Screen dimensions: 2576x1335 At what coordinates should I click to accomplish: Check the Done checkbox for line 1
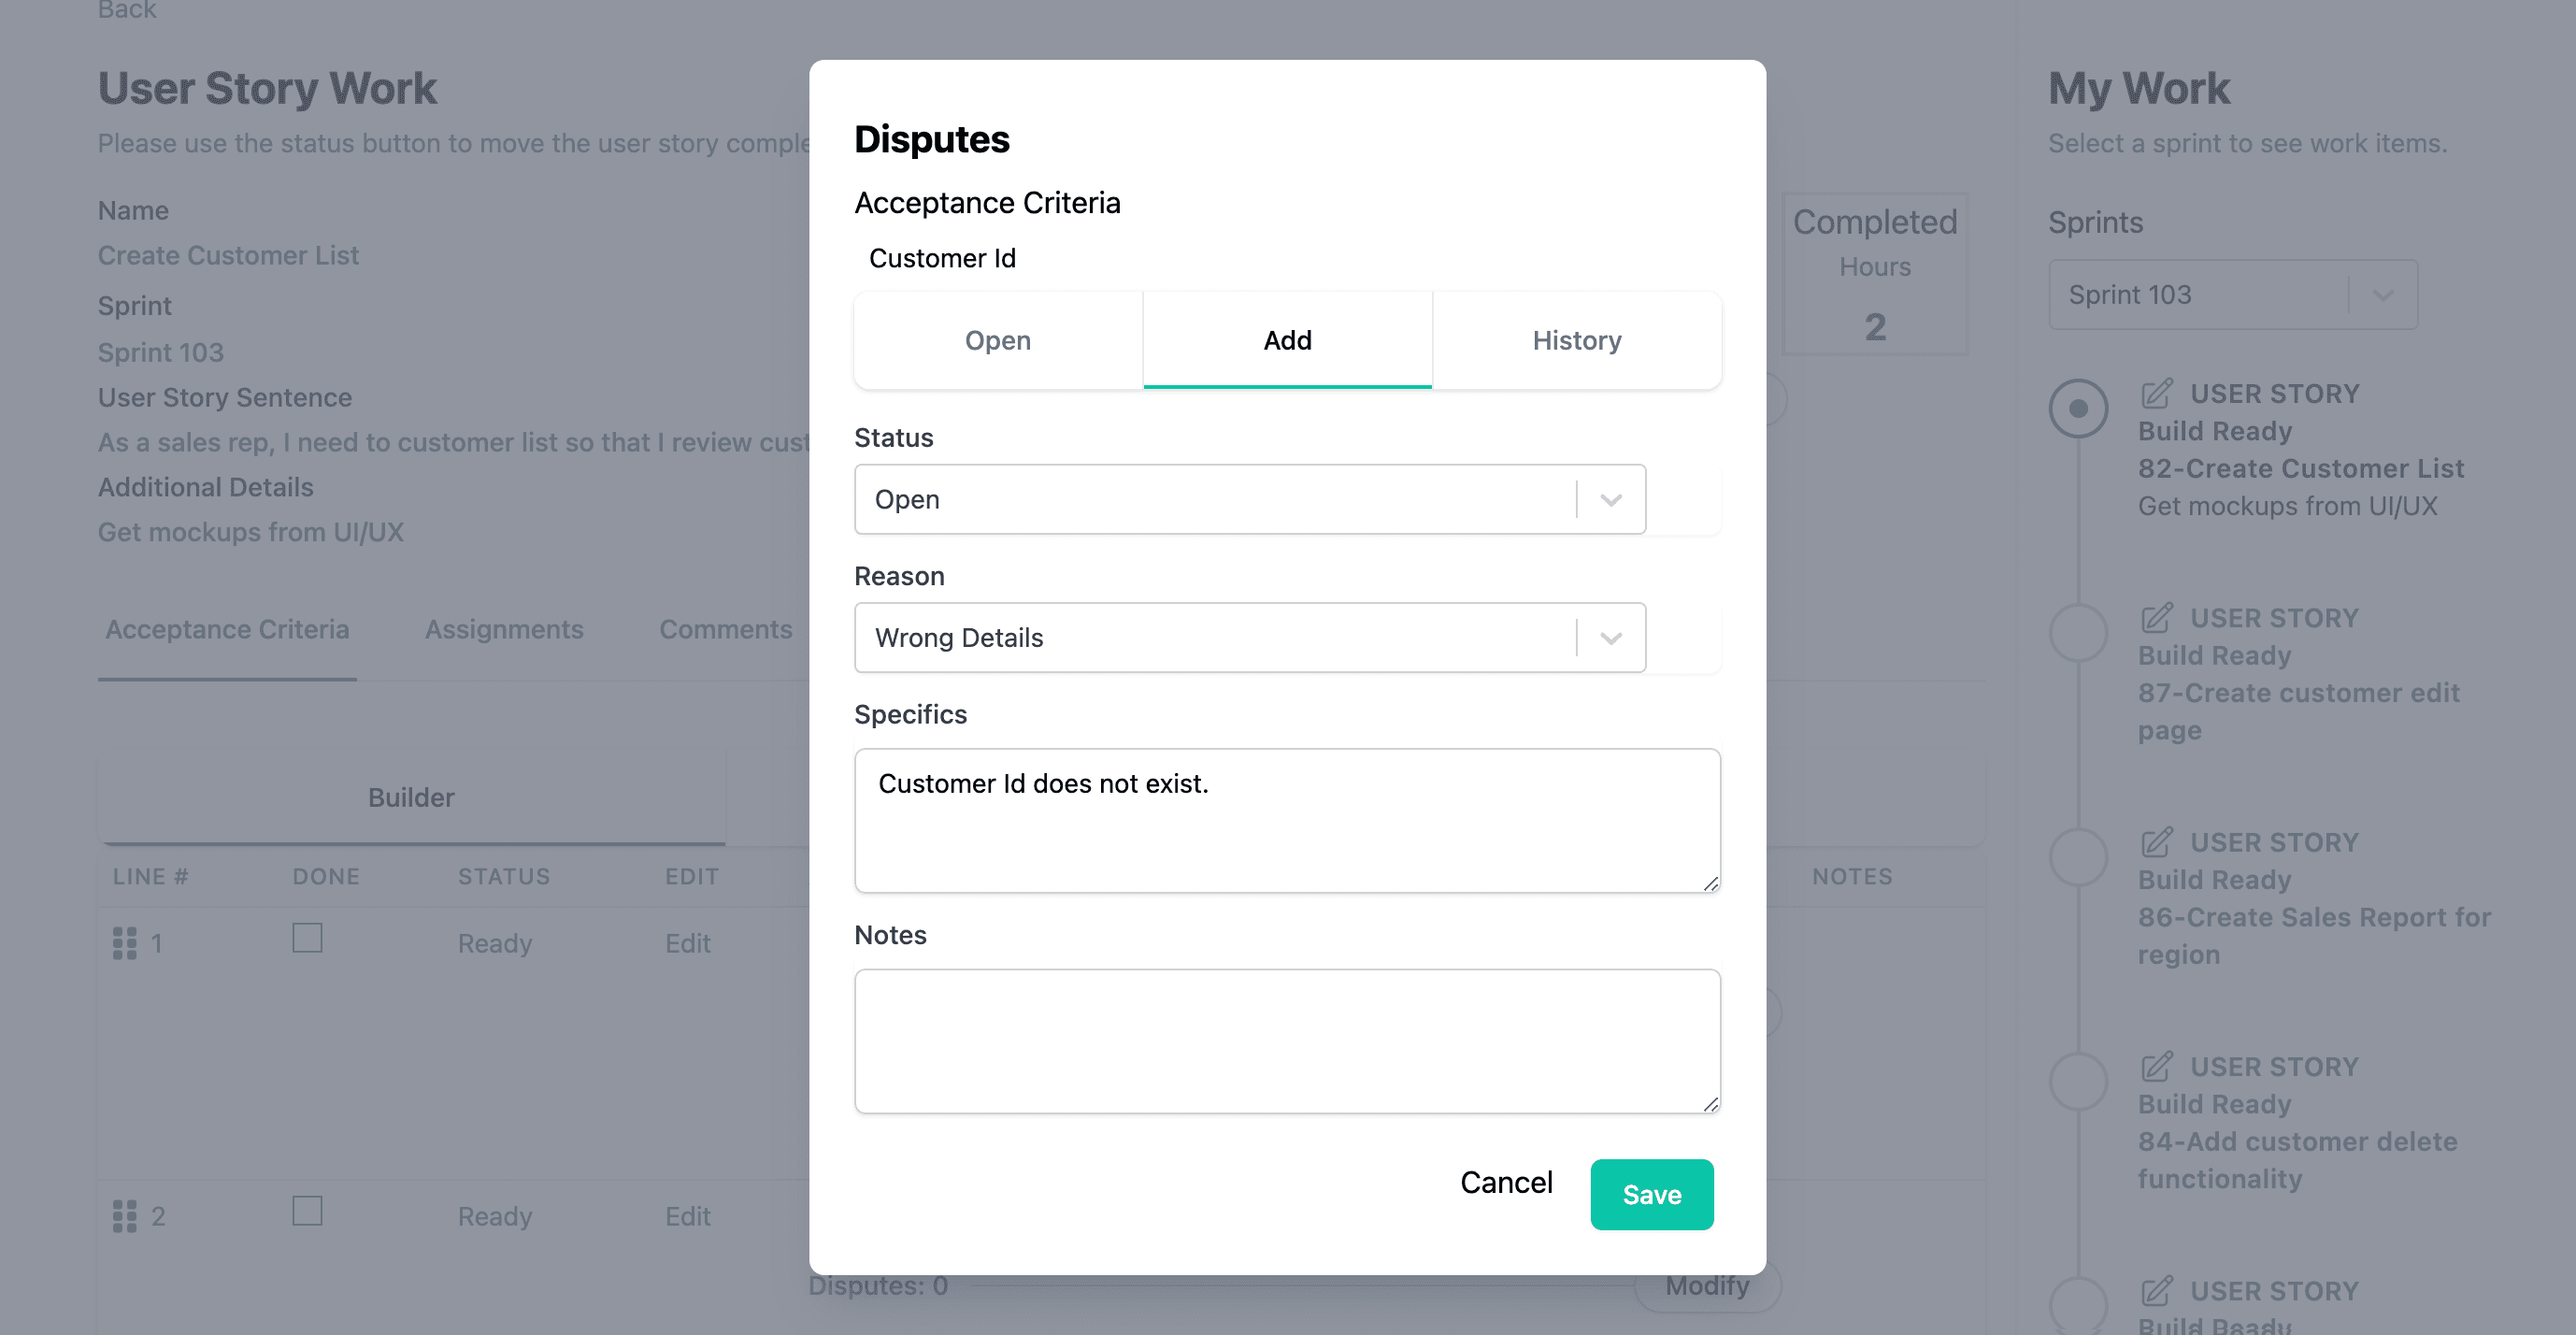click(307, 938)
